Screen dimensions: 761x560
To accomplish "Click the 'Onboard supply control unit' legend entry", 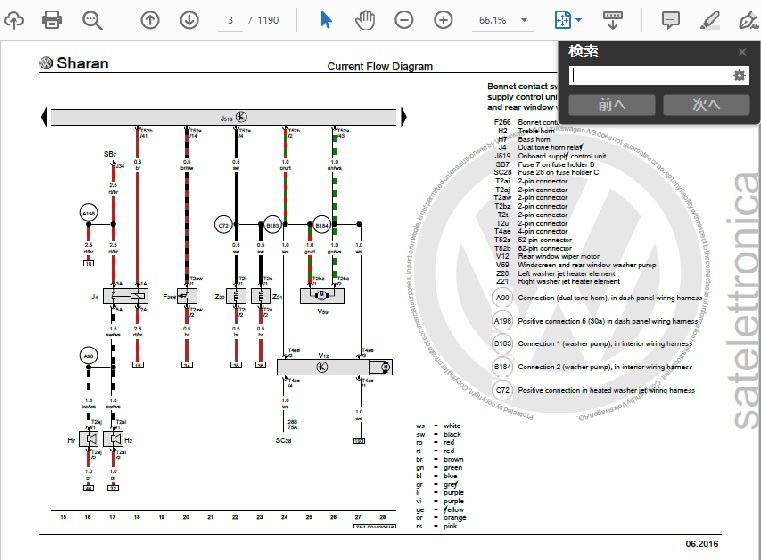I will click(562, 156).
